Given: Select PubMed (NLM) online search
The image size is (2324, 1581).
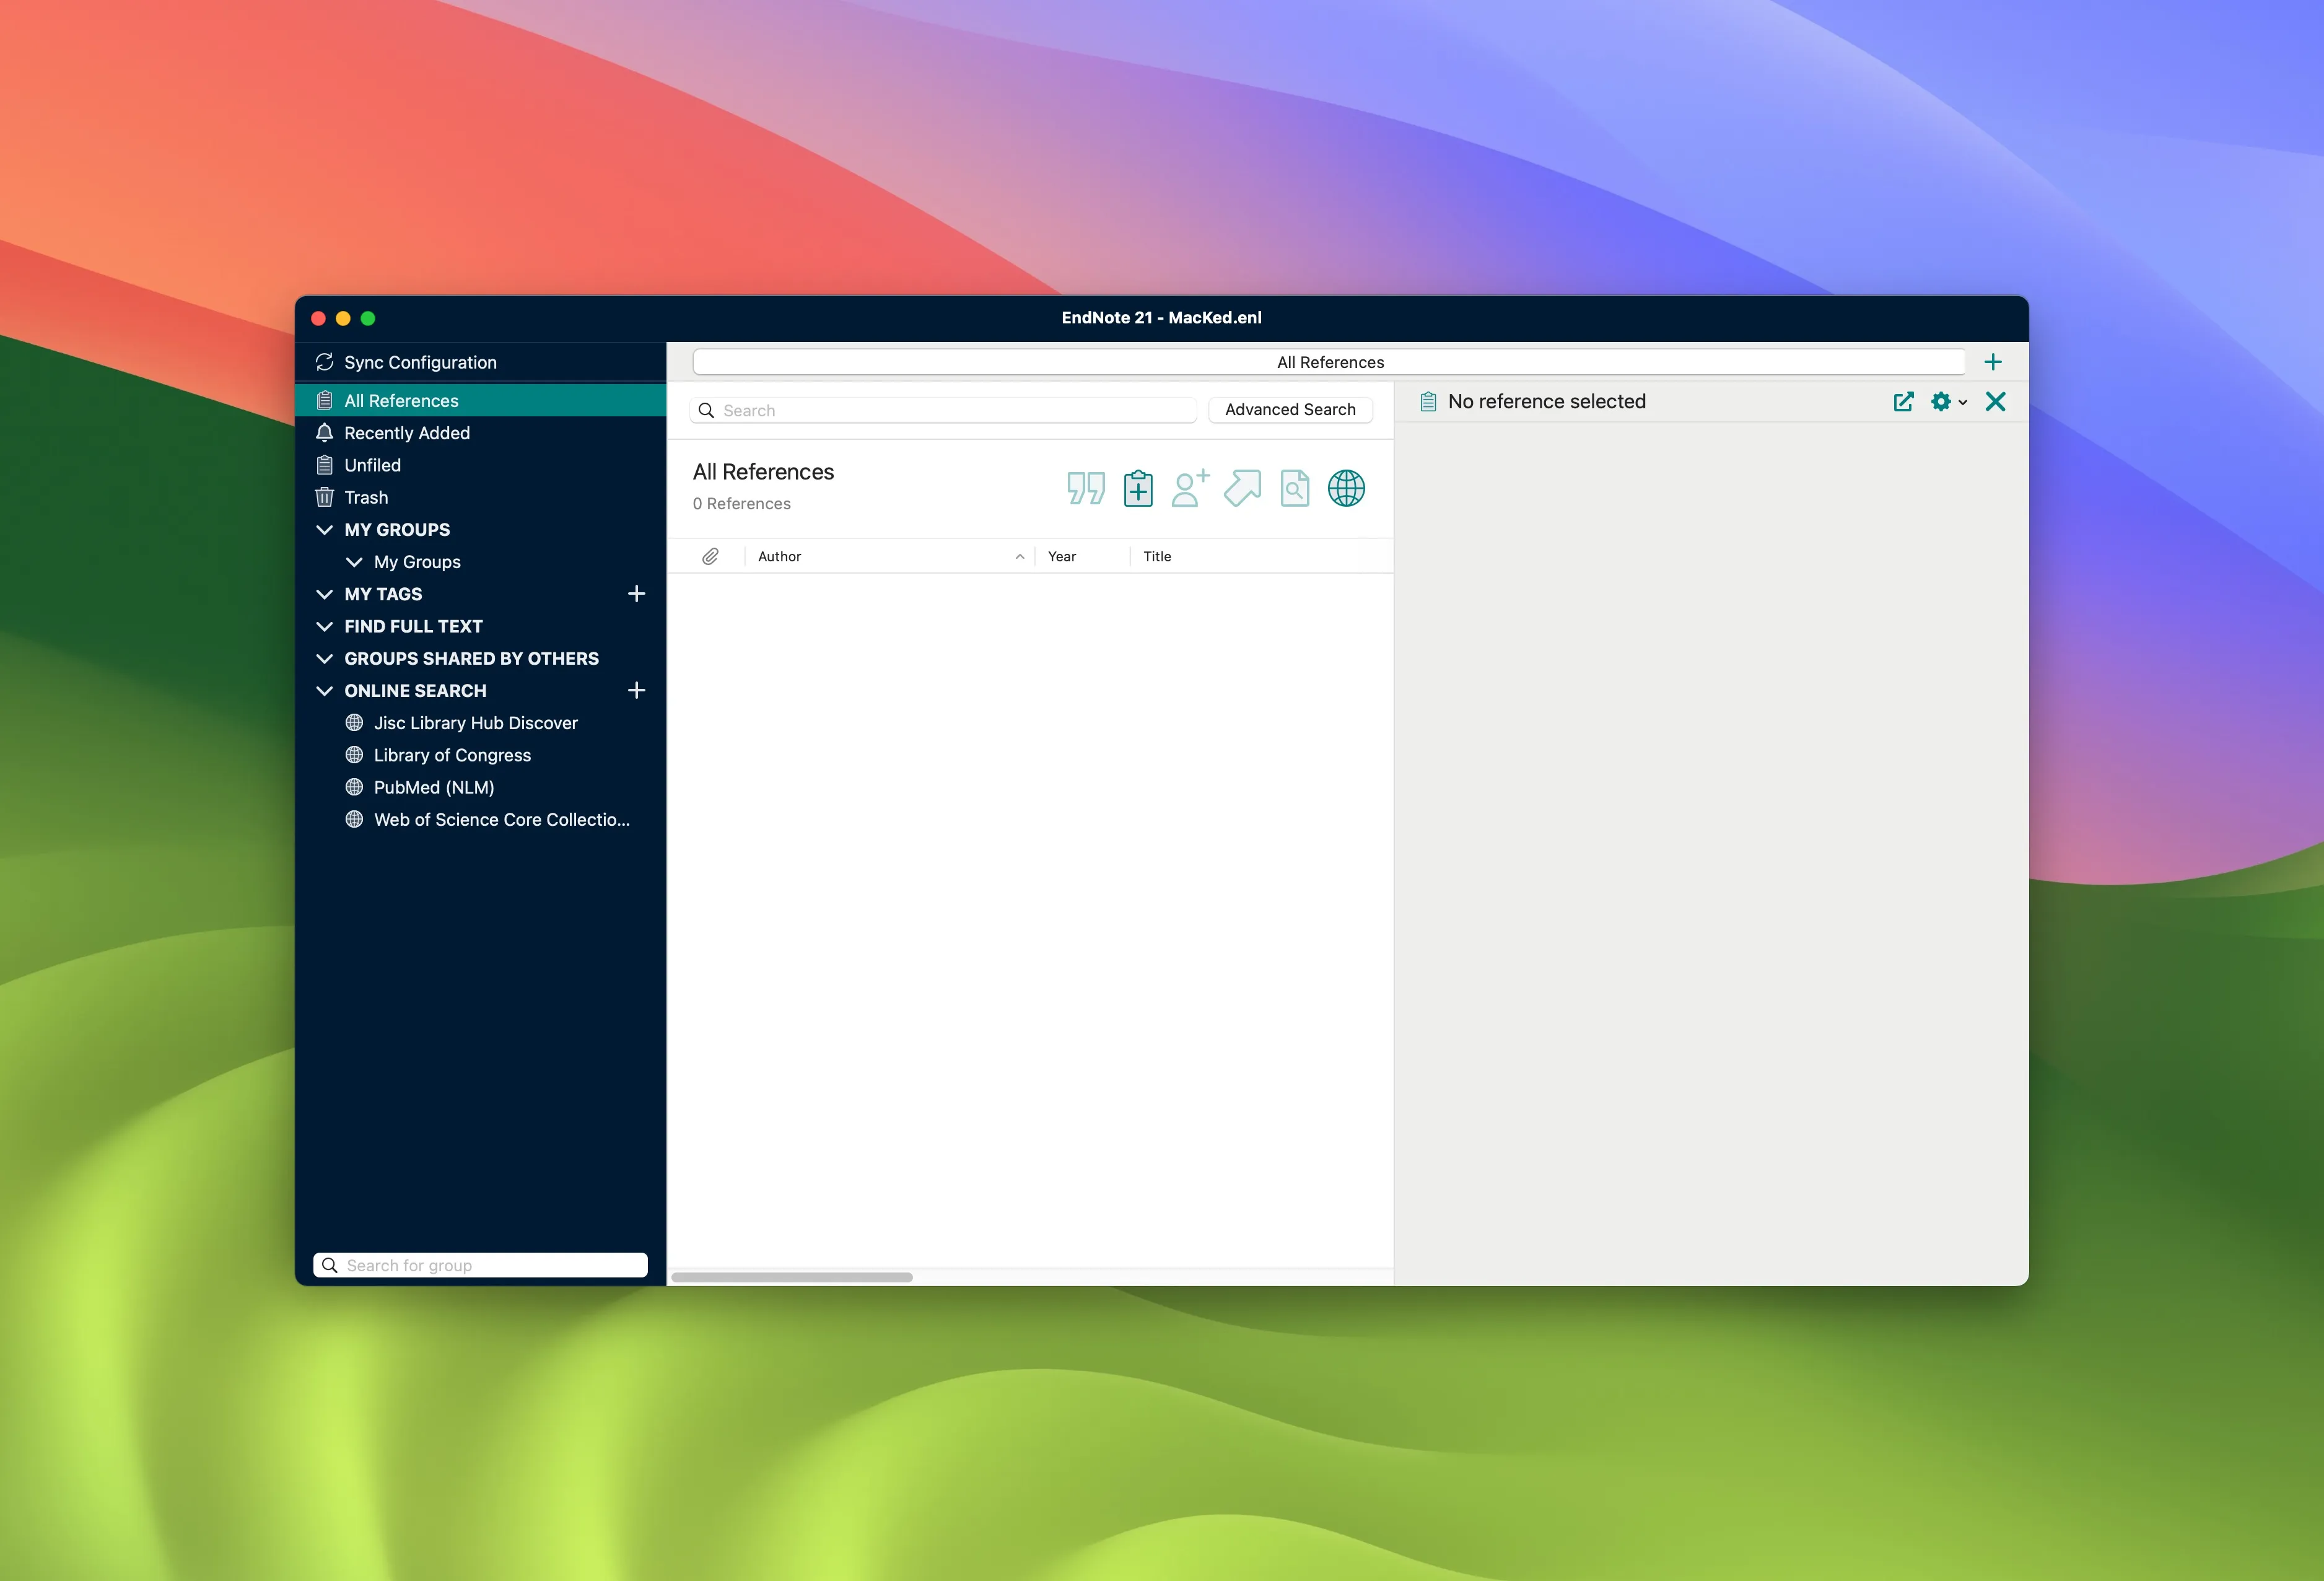Looking at the screenshot, I should (x=480, y=787).
